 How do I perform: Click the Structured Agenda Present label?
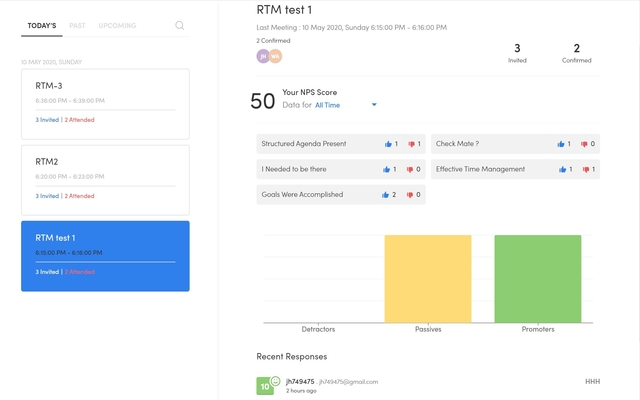coord(304,144)
